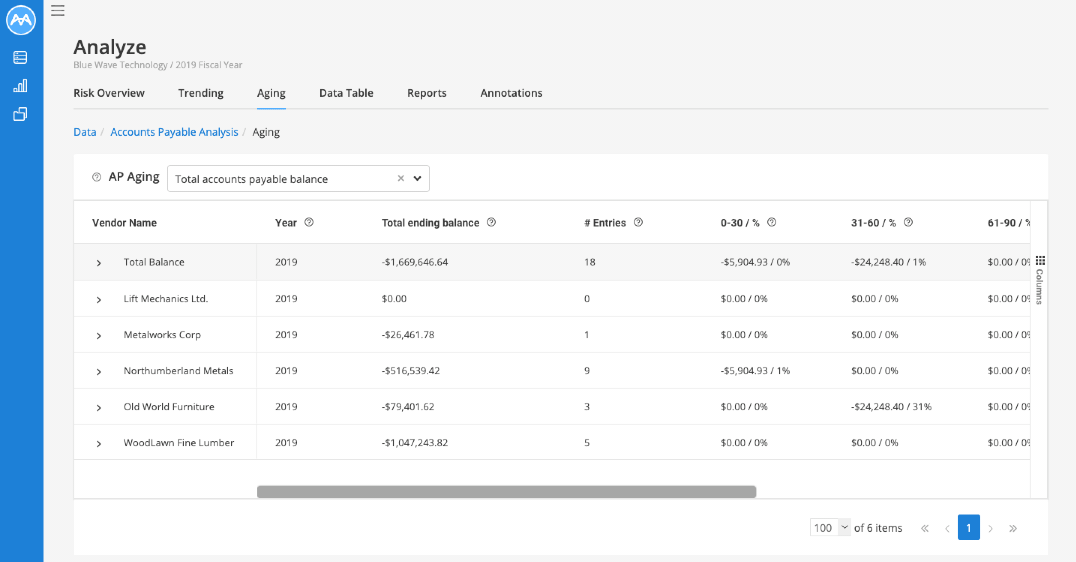Sort by the 31-60 / % column header
Image resolution: width=1076 pixels, height=562 pixels.
(x=874, y=223)
